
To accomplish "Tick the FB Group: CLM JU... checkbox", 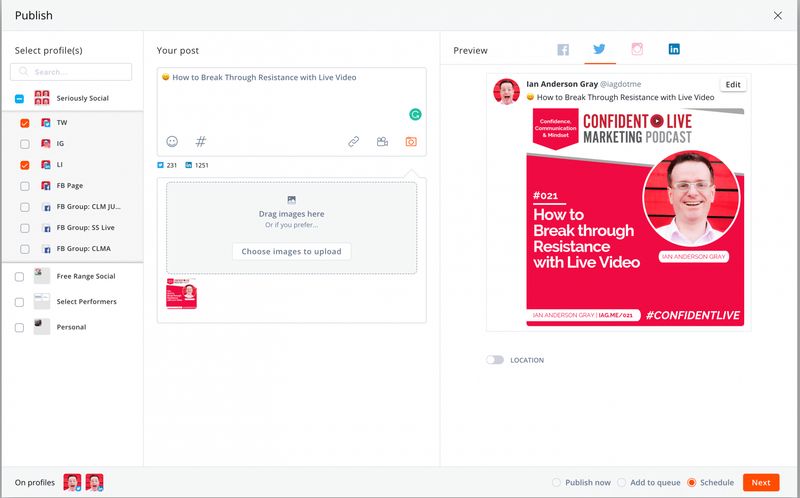I will [24, 207].
